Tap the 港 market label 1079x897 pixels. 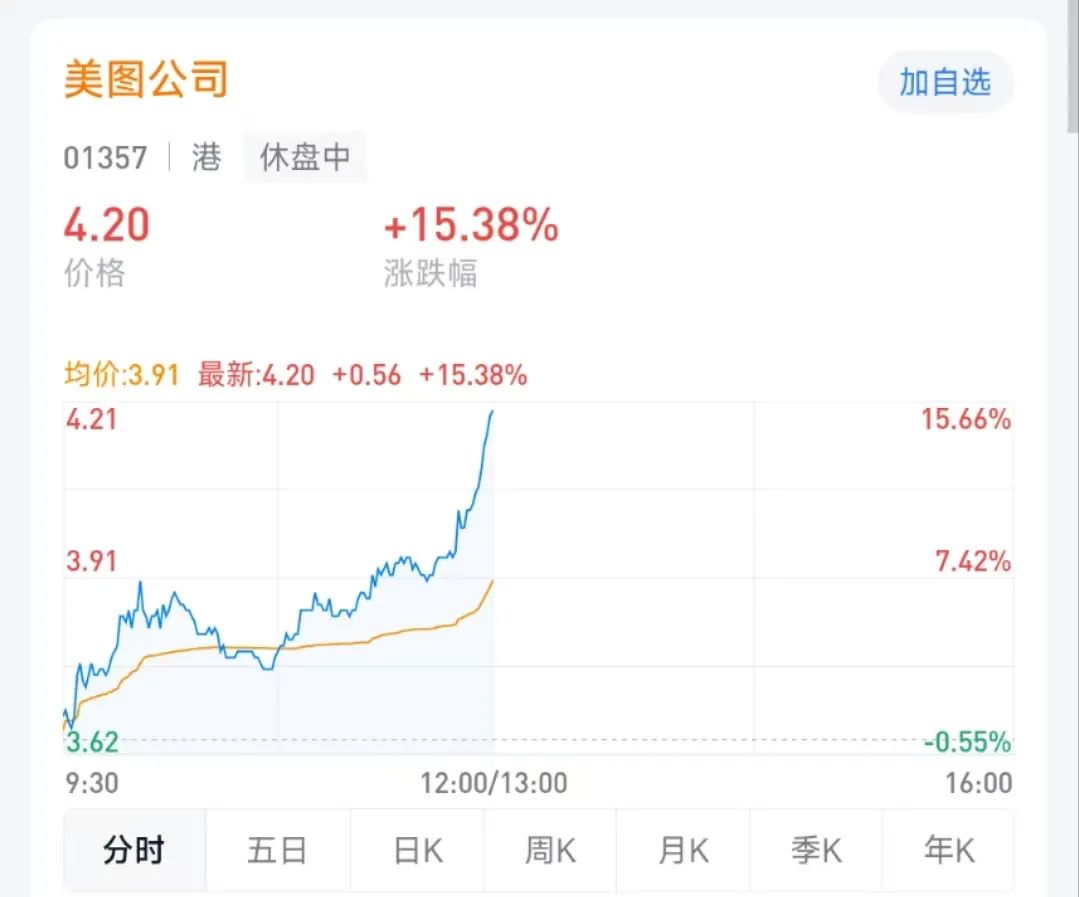click(206, 157)
